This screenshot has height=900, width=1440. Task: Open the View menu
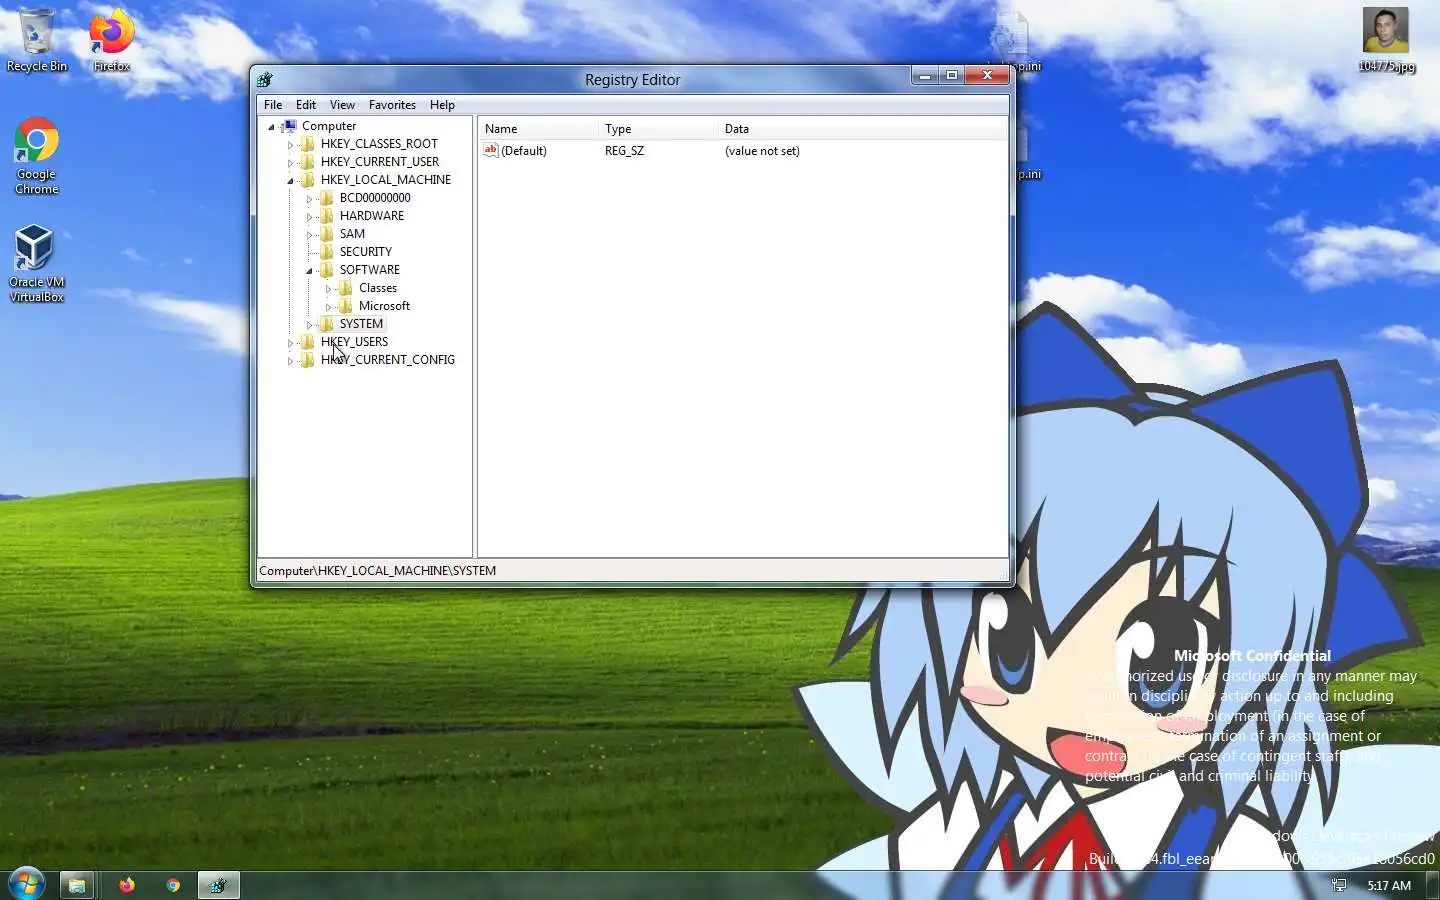pyautogui.click(x=342, y=104)
